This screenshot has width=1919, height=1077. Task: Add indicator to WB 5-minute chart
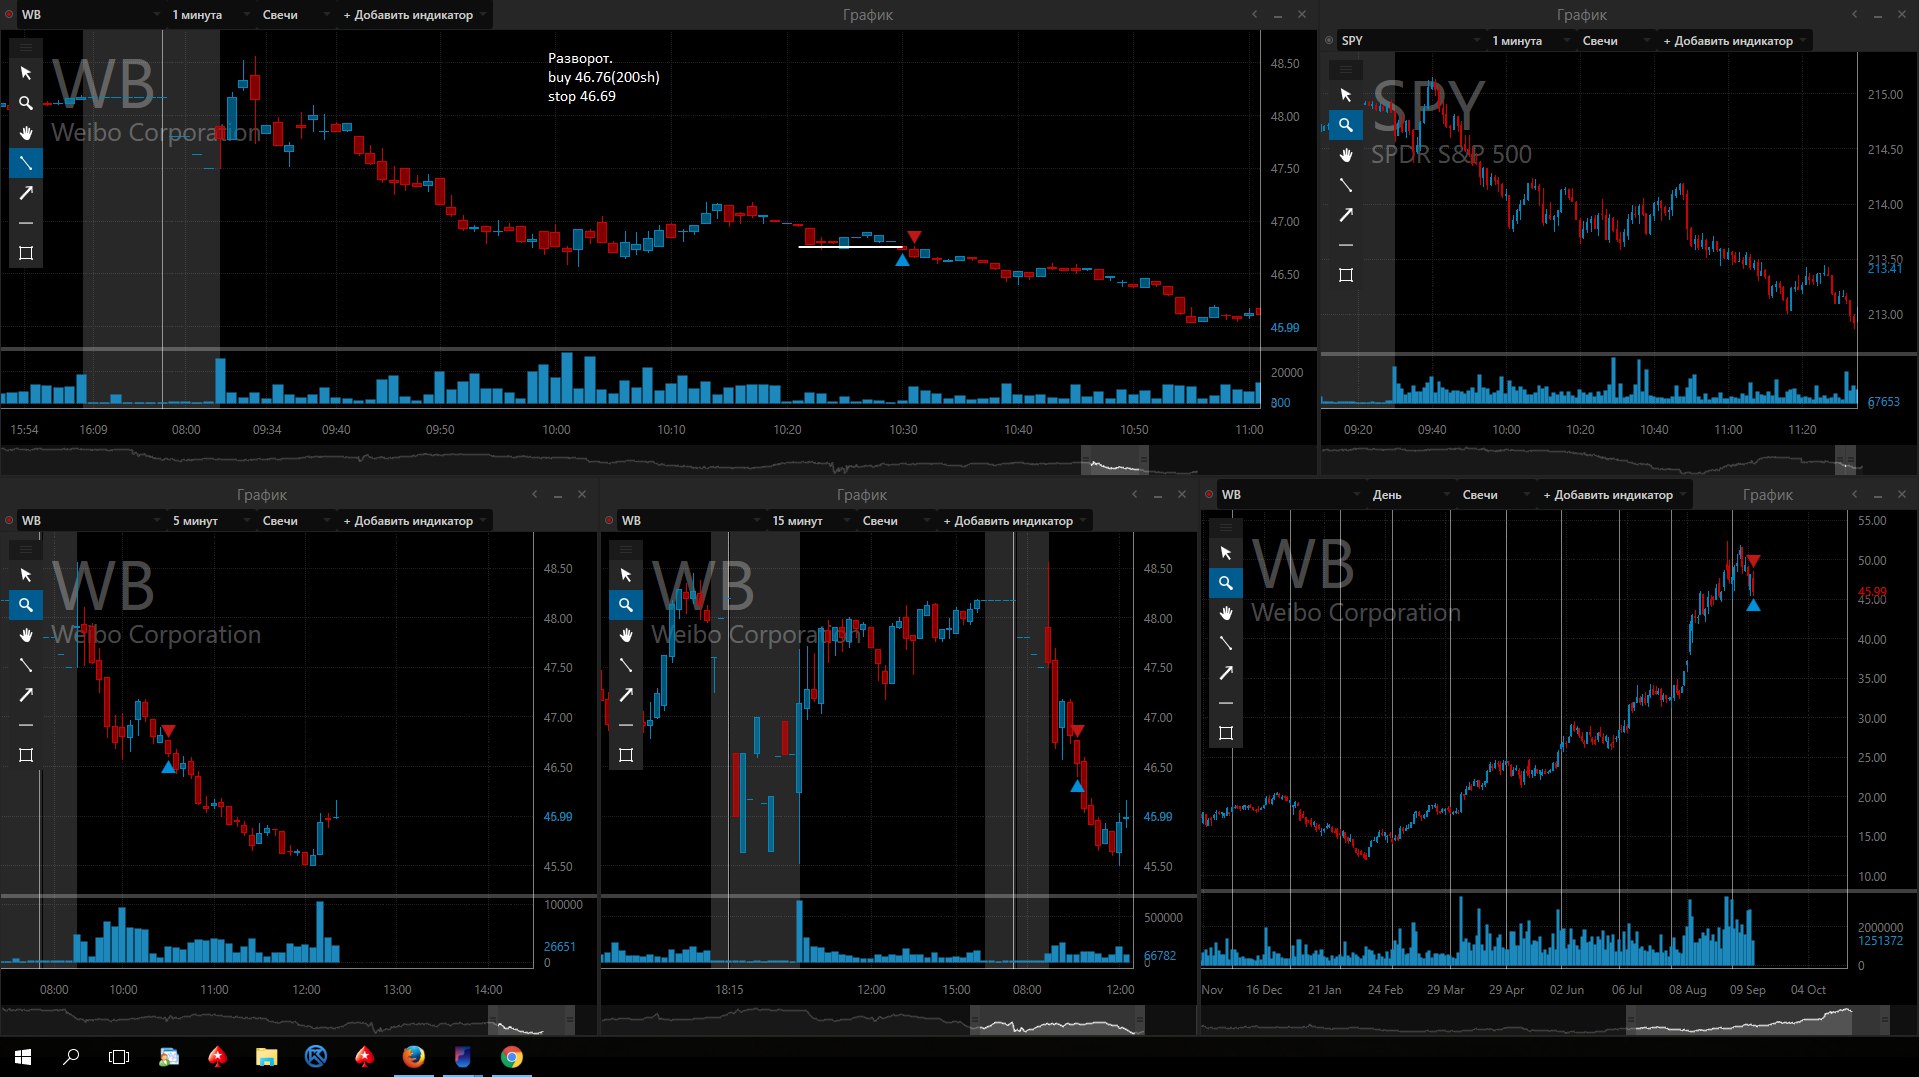(x=413, y=521)
